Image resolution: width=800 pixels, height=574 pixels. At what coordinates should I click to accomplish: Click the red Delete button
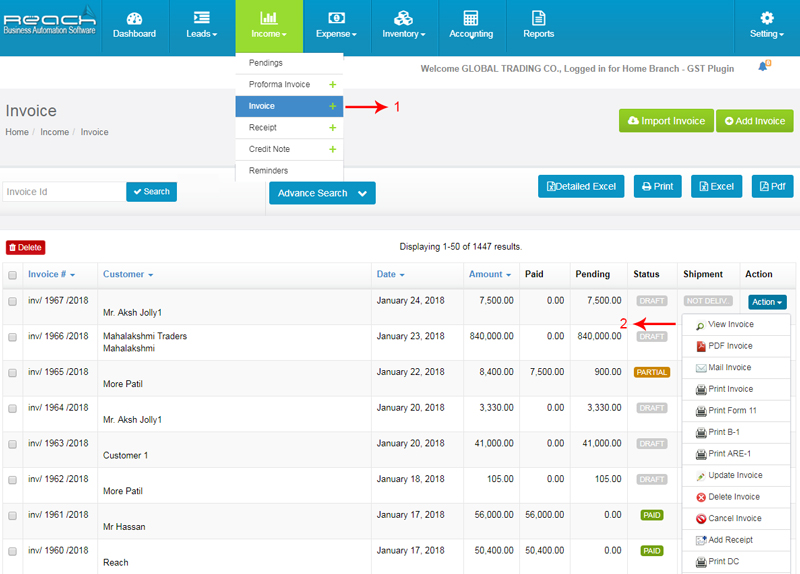(x=26, y=247)
